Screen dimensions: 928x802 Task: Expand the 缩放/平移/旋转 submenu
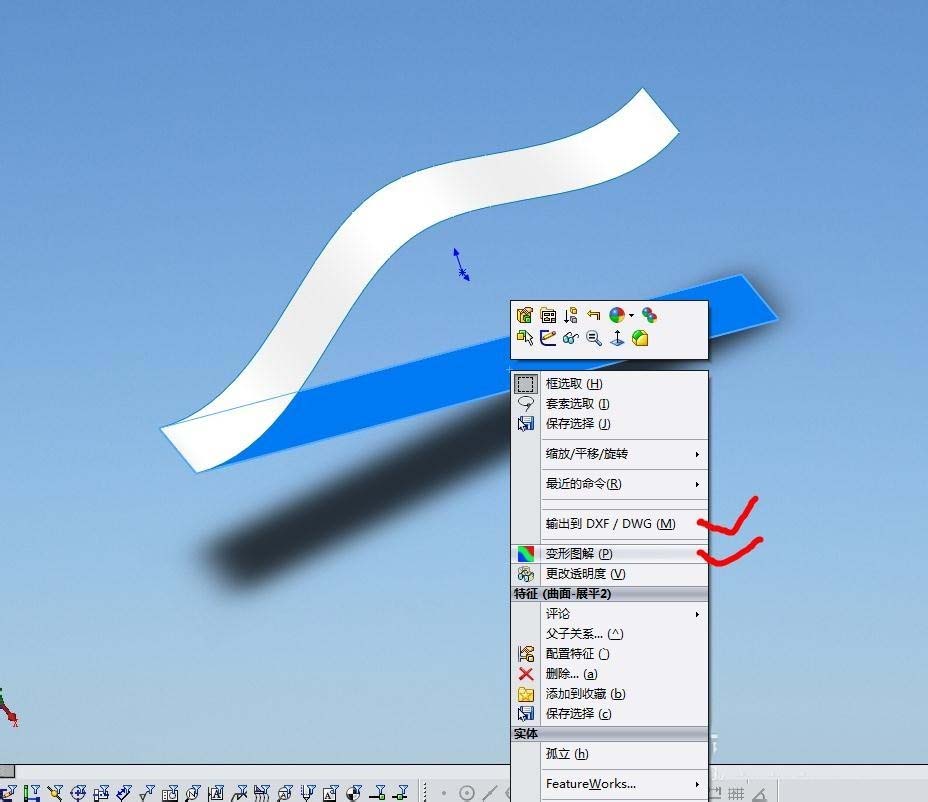[x=610, y=454]
